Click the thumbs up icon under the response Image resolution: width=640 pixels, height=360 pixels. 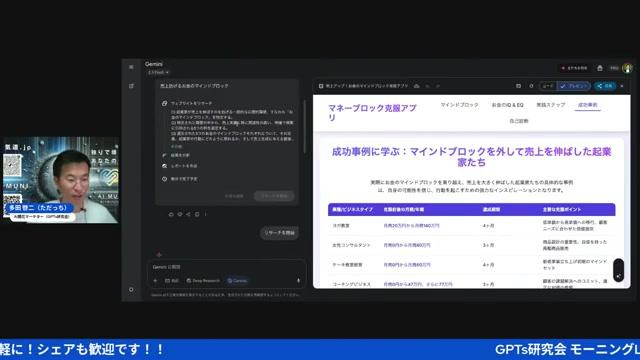pyautogui.click(x=171, y=214)
